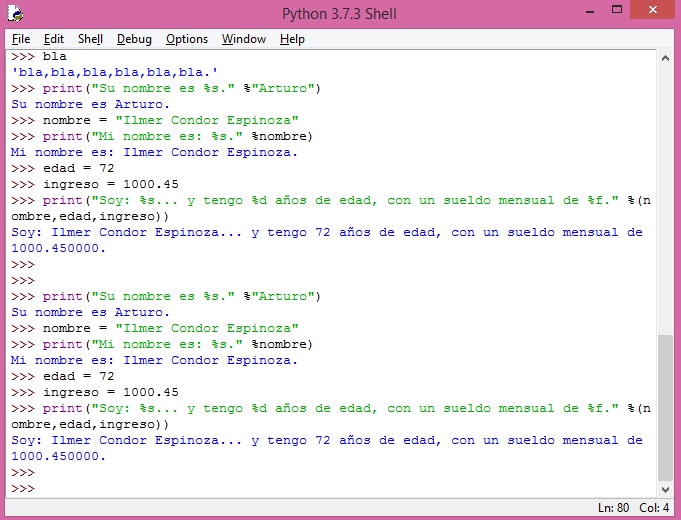Click the vertical scrollbar thumb
Viewport: 681px width, 520px height.
coord(665,407)
